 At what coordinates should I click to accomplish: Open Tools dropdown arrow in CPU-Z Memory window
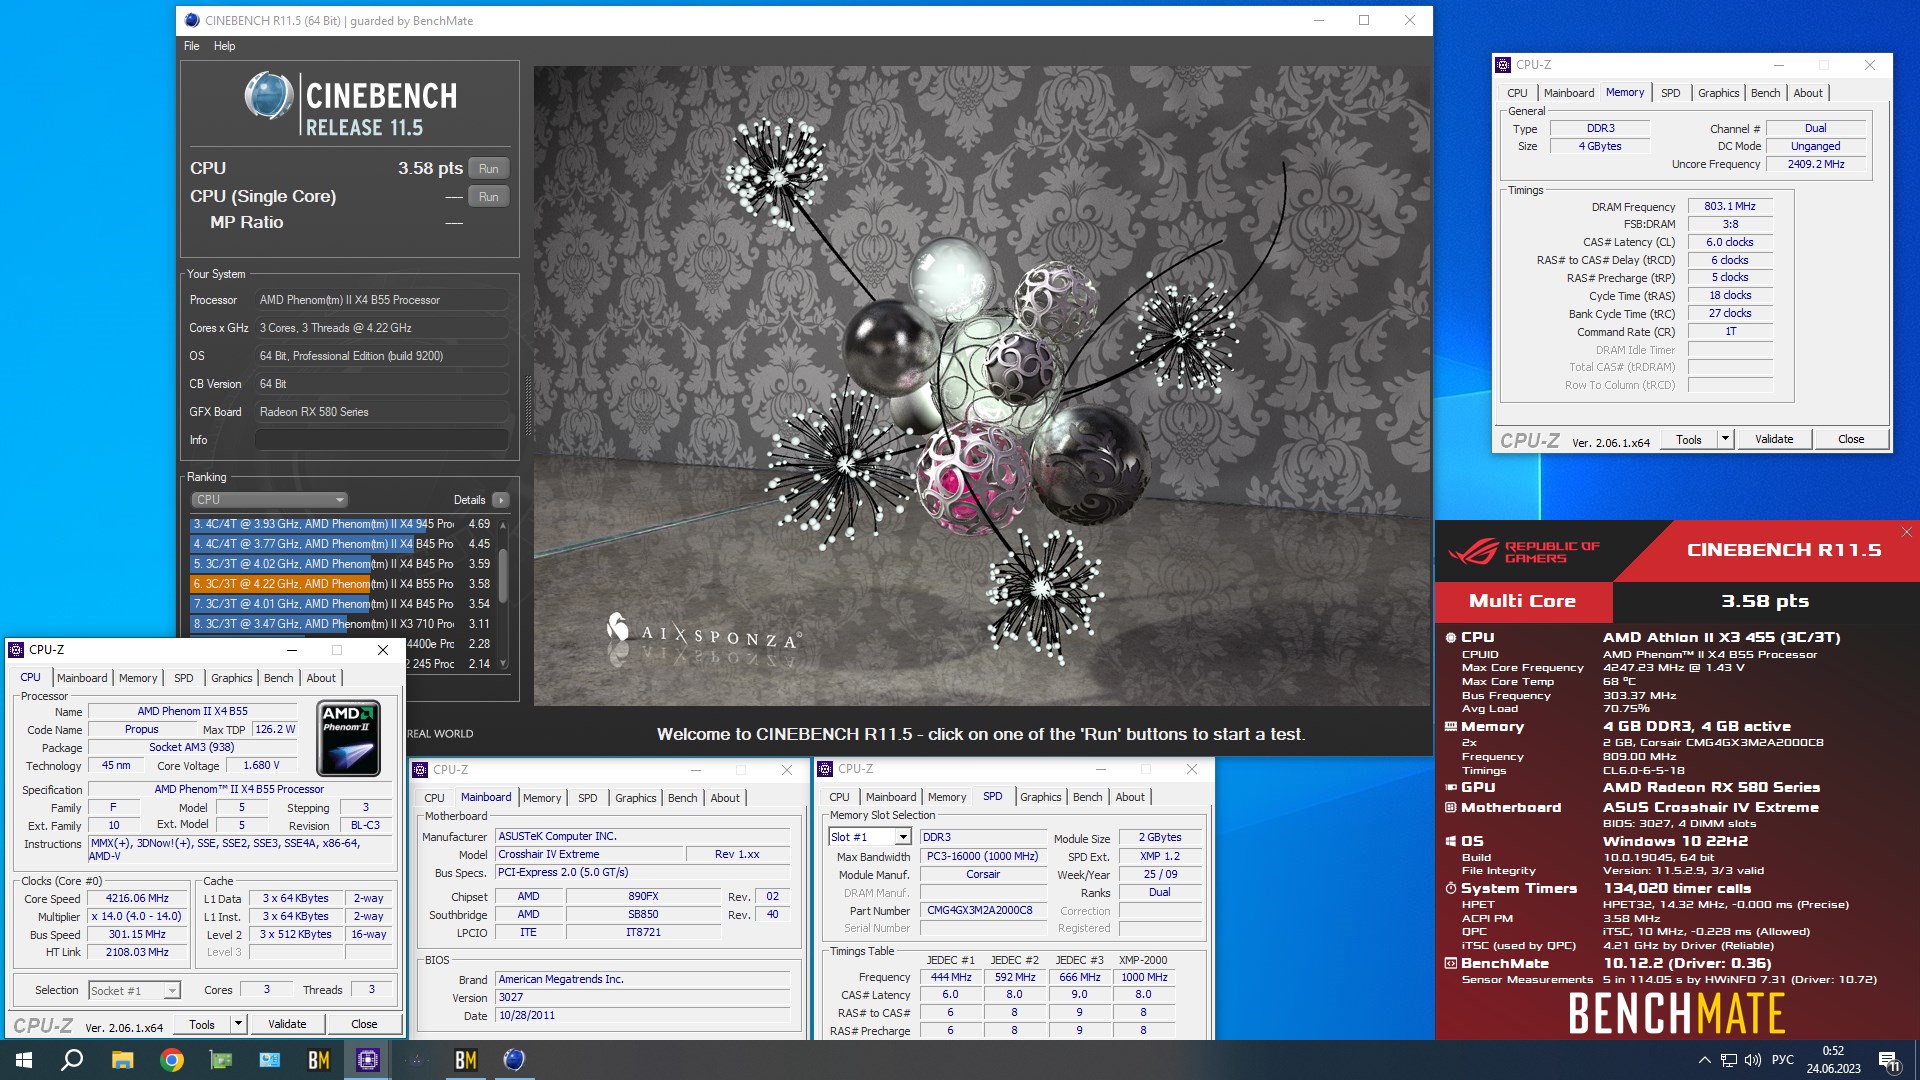1725,439
